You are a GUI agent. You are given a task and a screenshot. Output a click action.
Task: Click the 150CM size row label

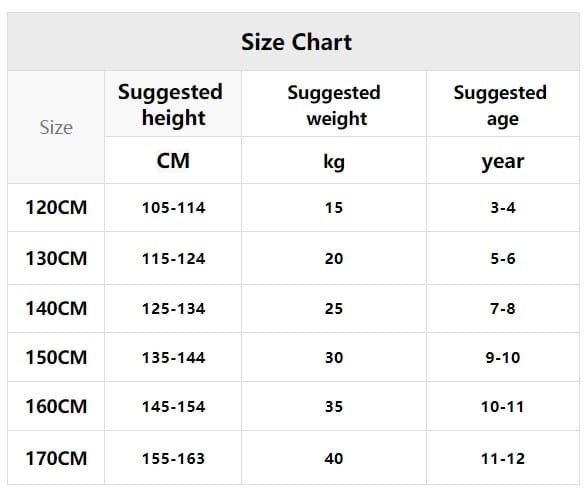click(56, 357)
